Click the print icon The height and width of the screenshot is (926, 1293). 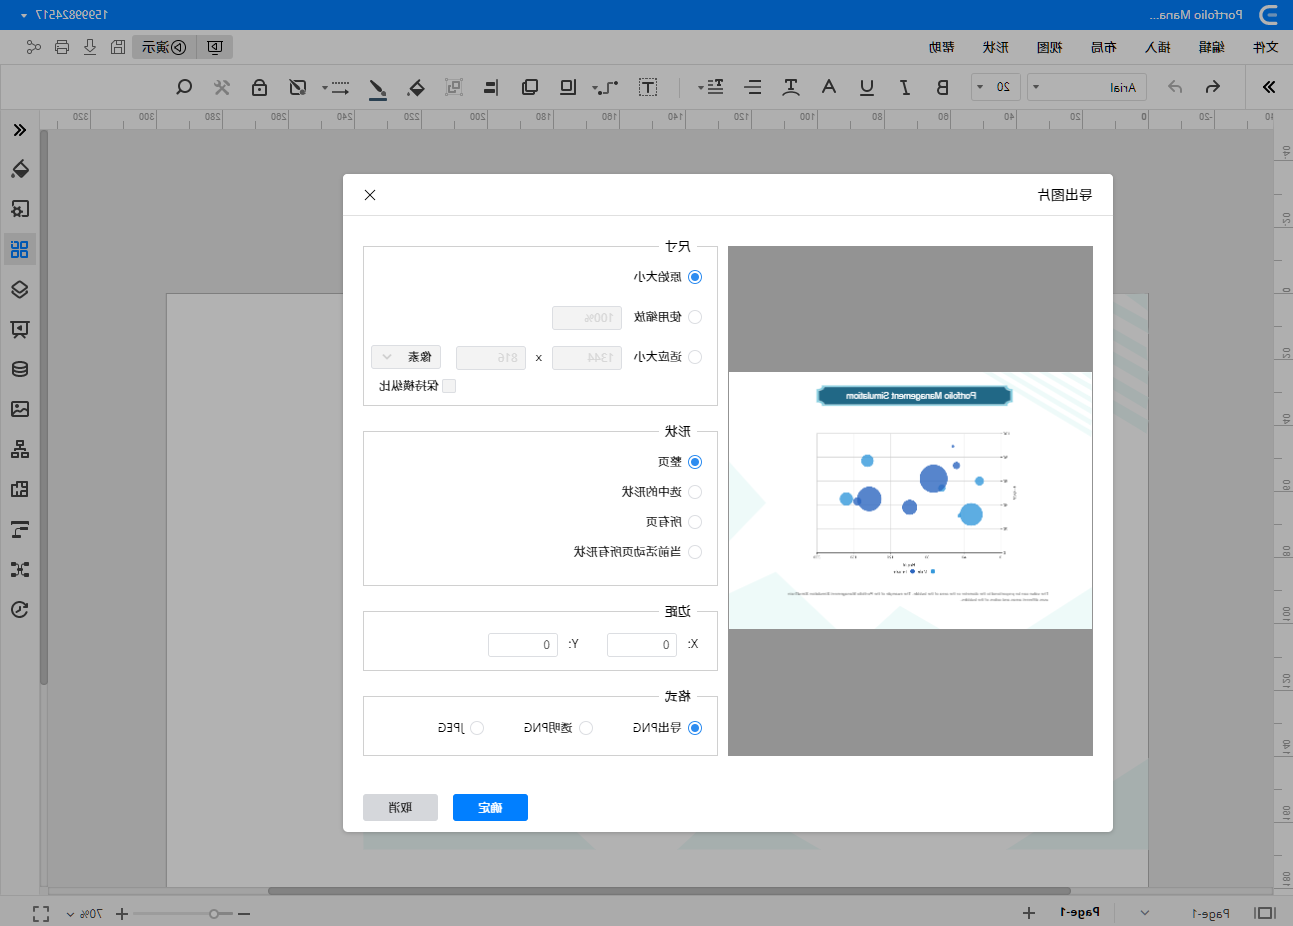pyautogui.click(x=62, y=47)
